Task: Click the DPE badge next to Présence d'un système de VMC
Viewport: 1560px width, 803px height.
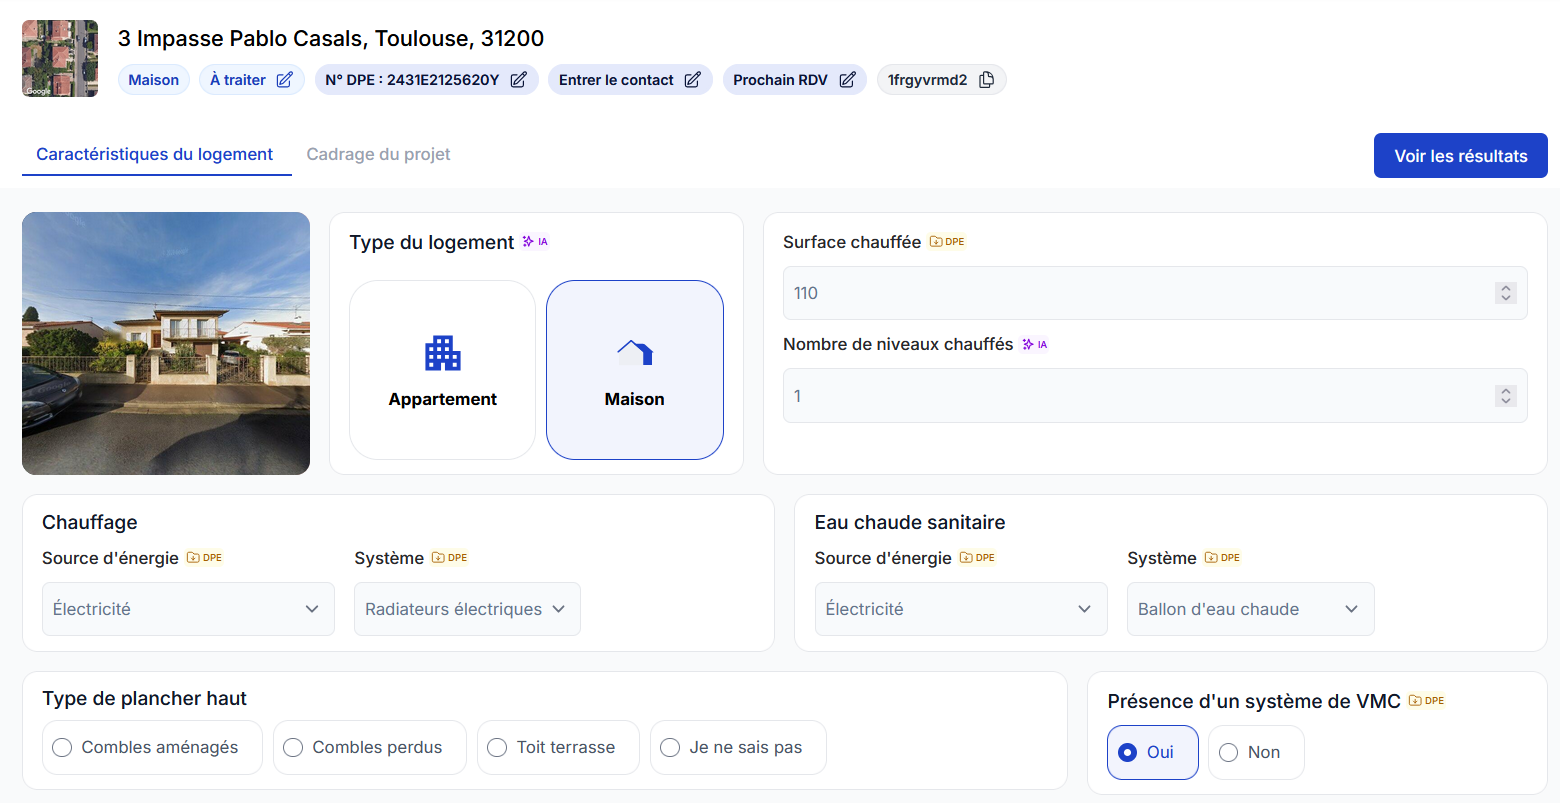Action: pyautogui.click(x=1426, y=701)
